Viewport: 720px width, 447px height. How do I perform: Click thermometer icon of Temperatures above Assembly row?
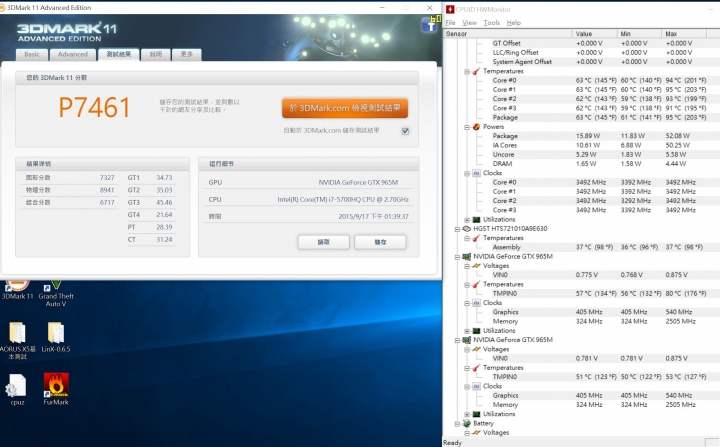point(476,238)
